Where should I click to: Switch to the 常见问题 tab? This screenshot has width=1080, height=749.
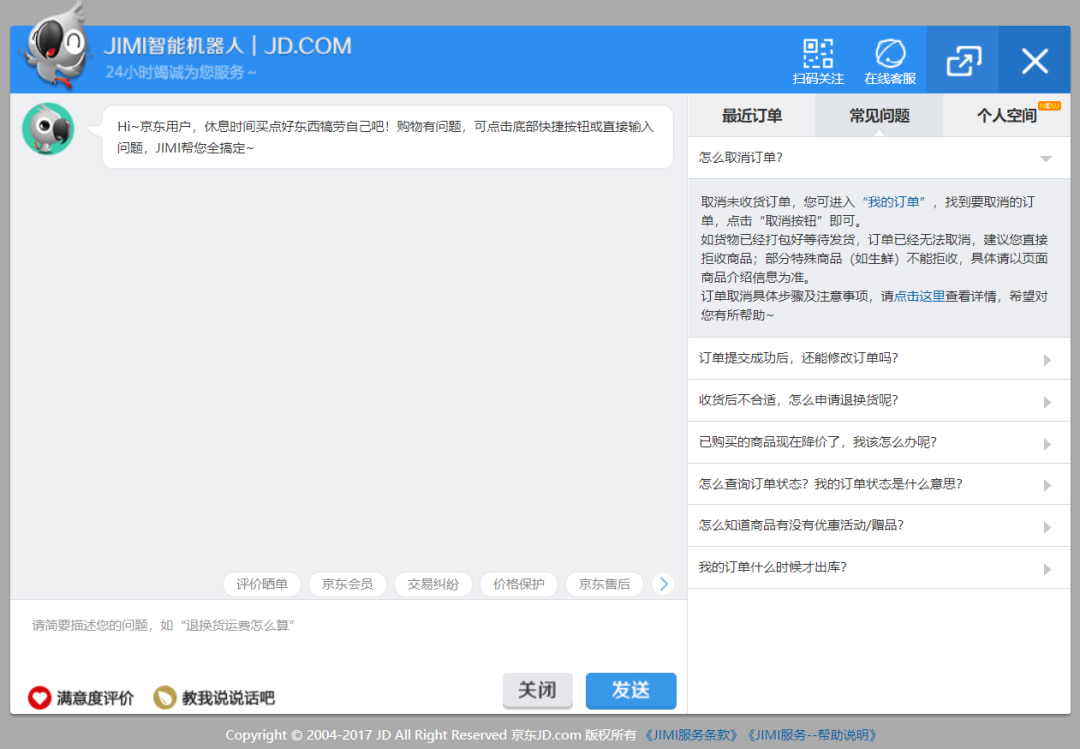coord(879,116)
